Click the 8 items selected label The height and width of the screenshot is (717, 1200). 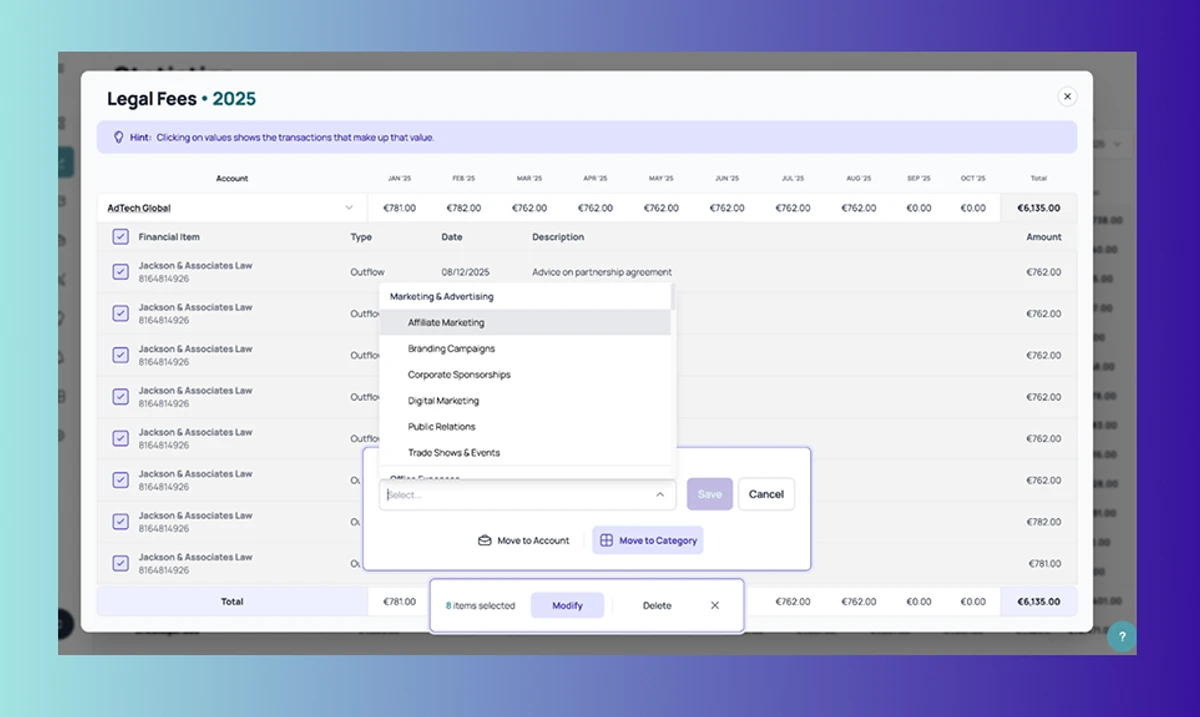pos(480,606)
